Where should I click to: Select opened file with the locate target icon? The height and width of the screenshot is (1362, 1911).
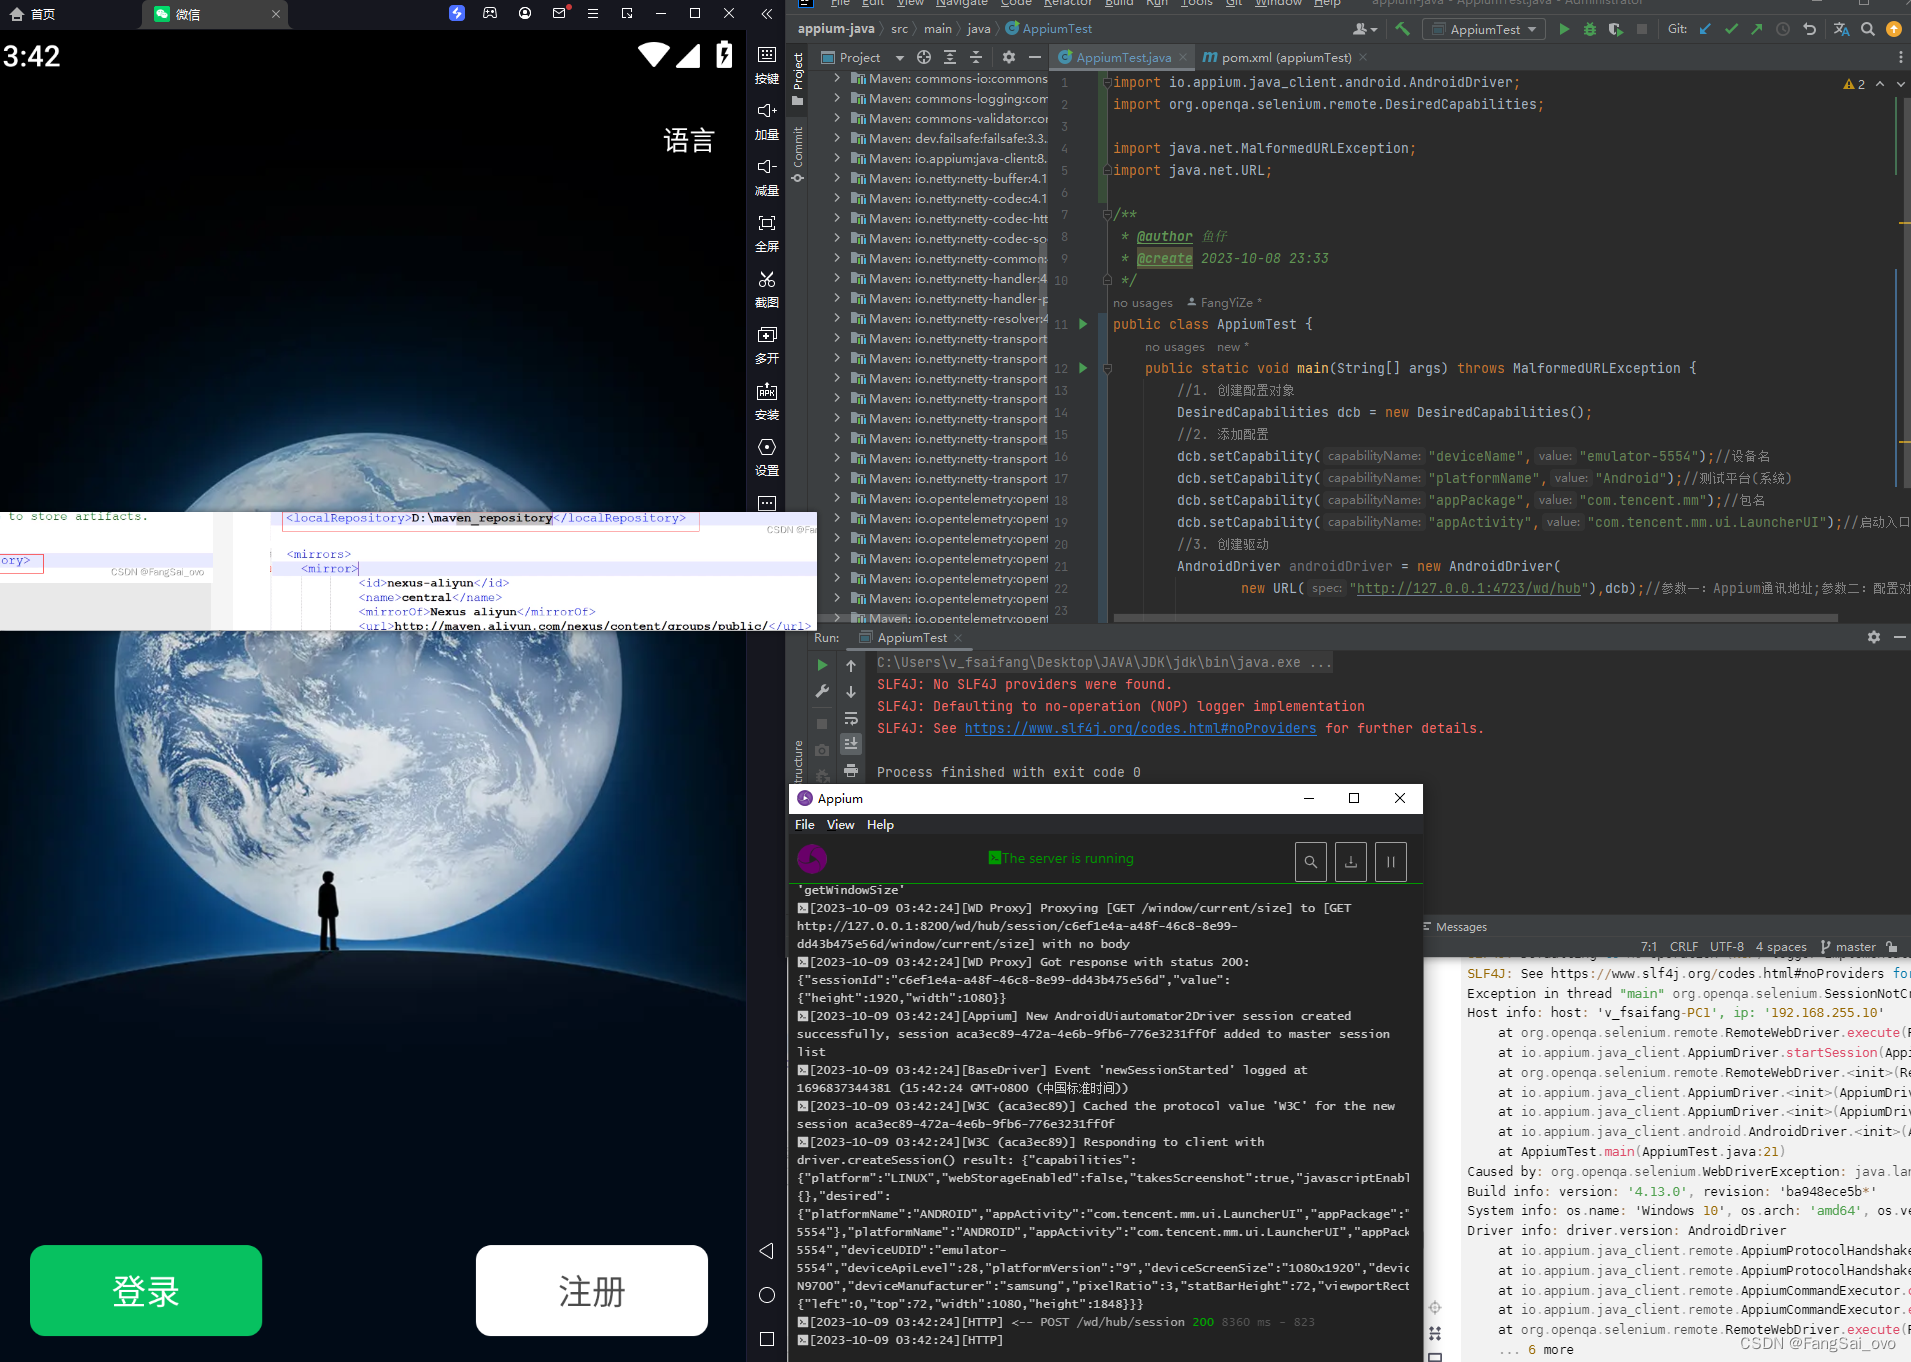(924, 57)
